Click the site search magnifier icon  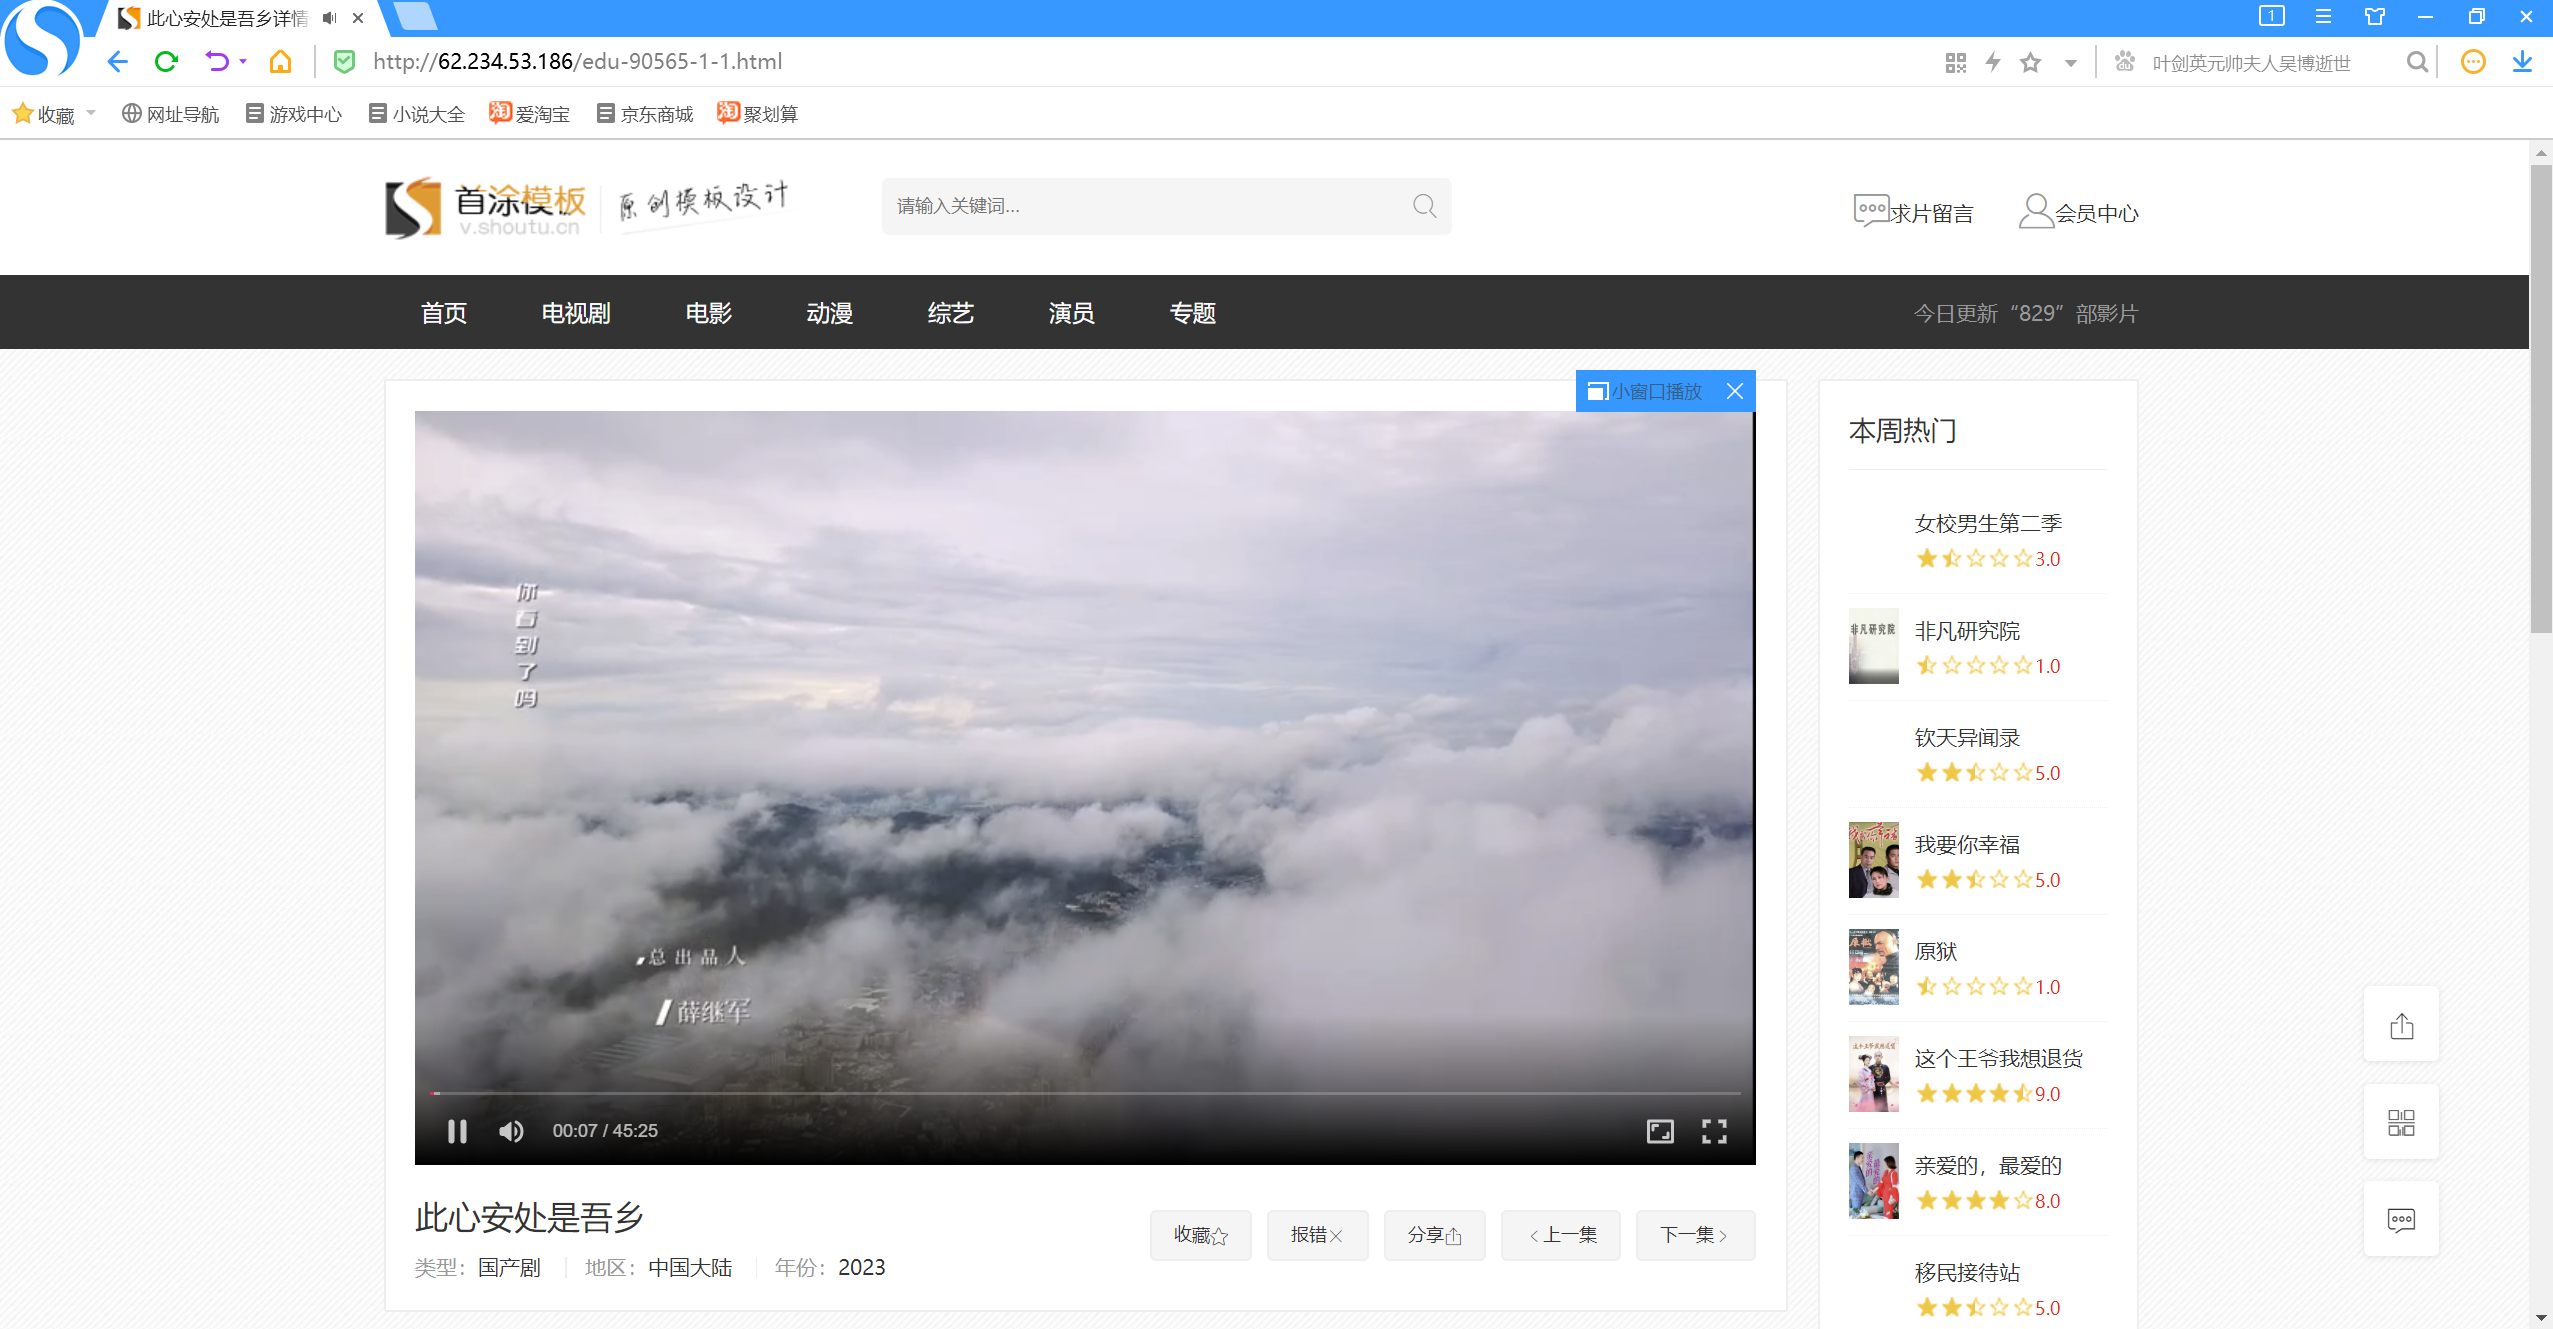pos(1424,206)
